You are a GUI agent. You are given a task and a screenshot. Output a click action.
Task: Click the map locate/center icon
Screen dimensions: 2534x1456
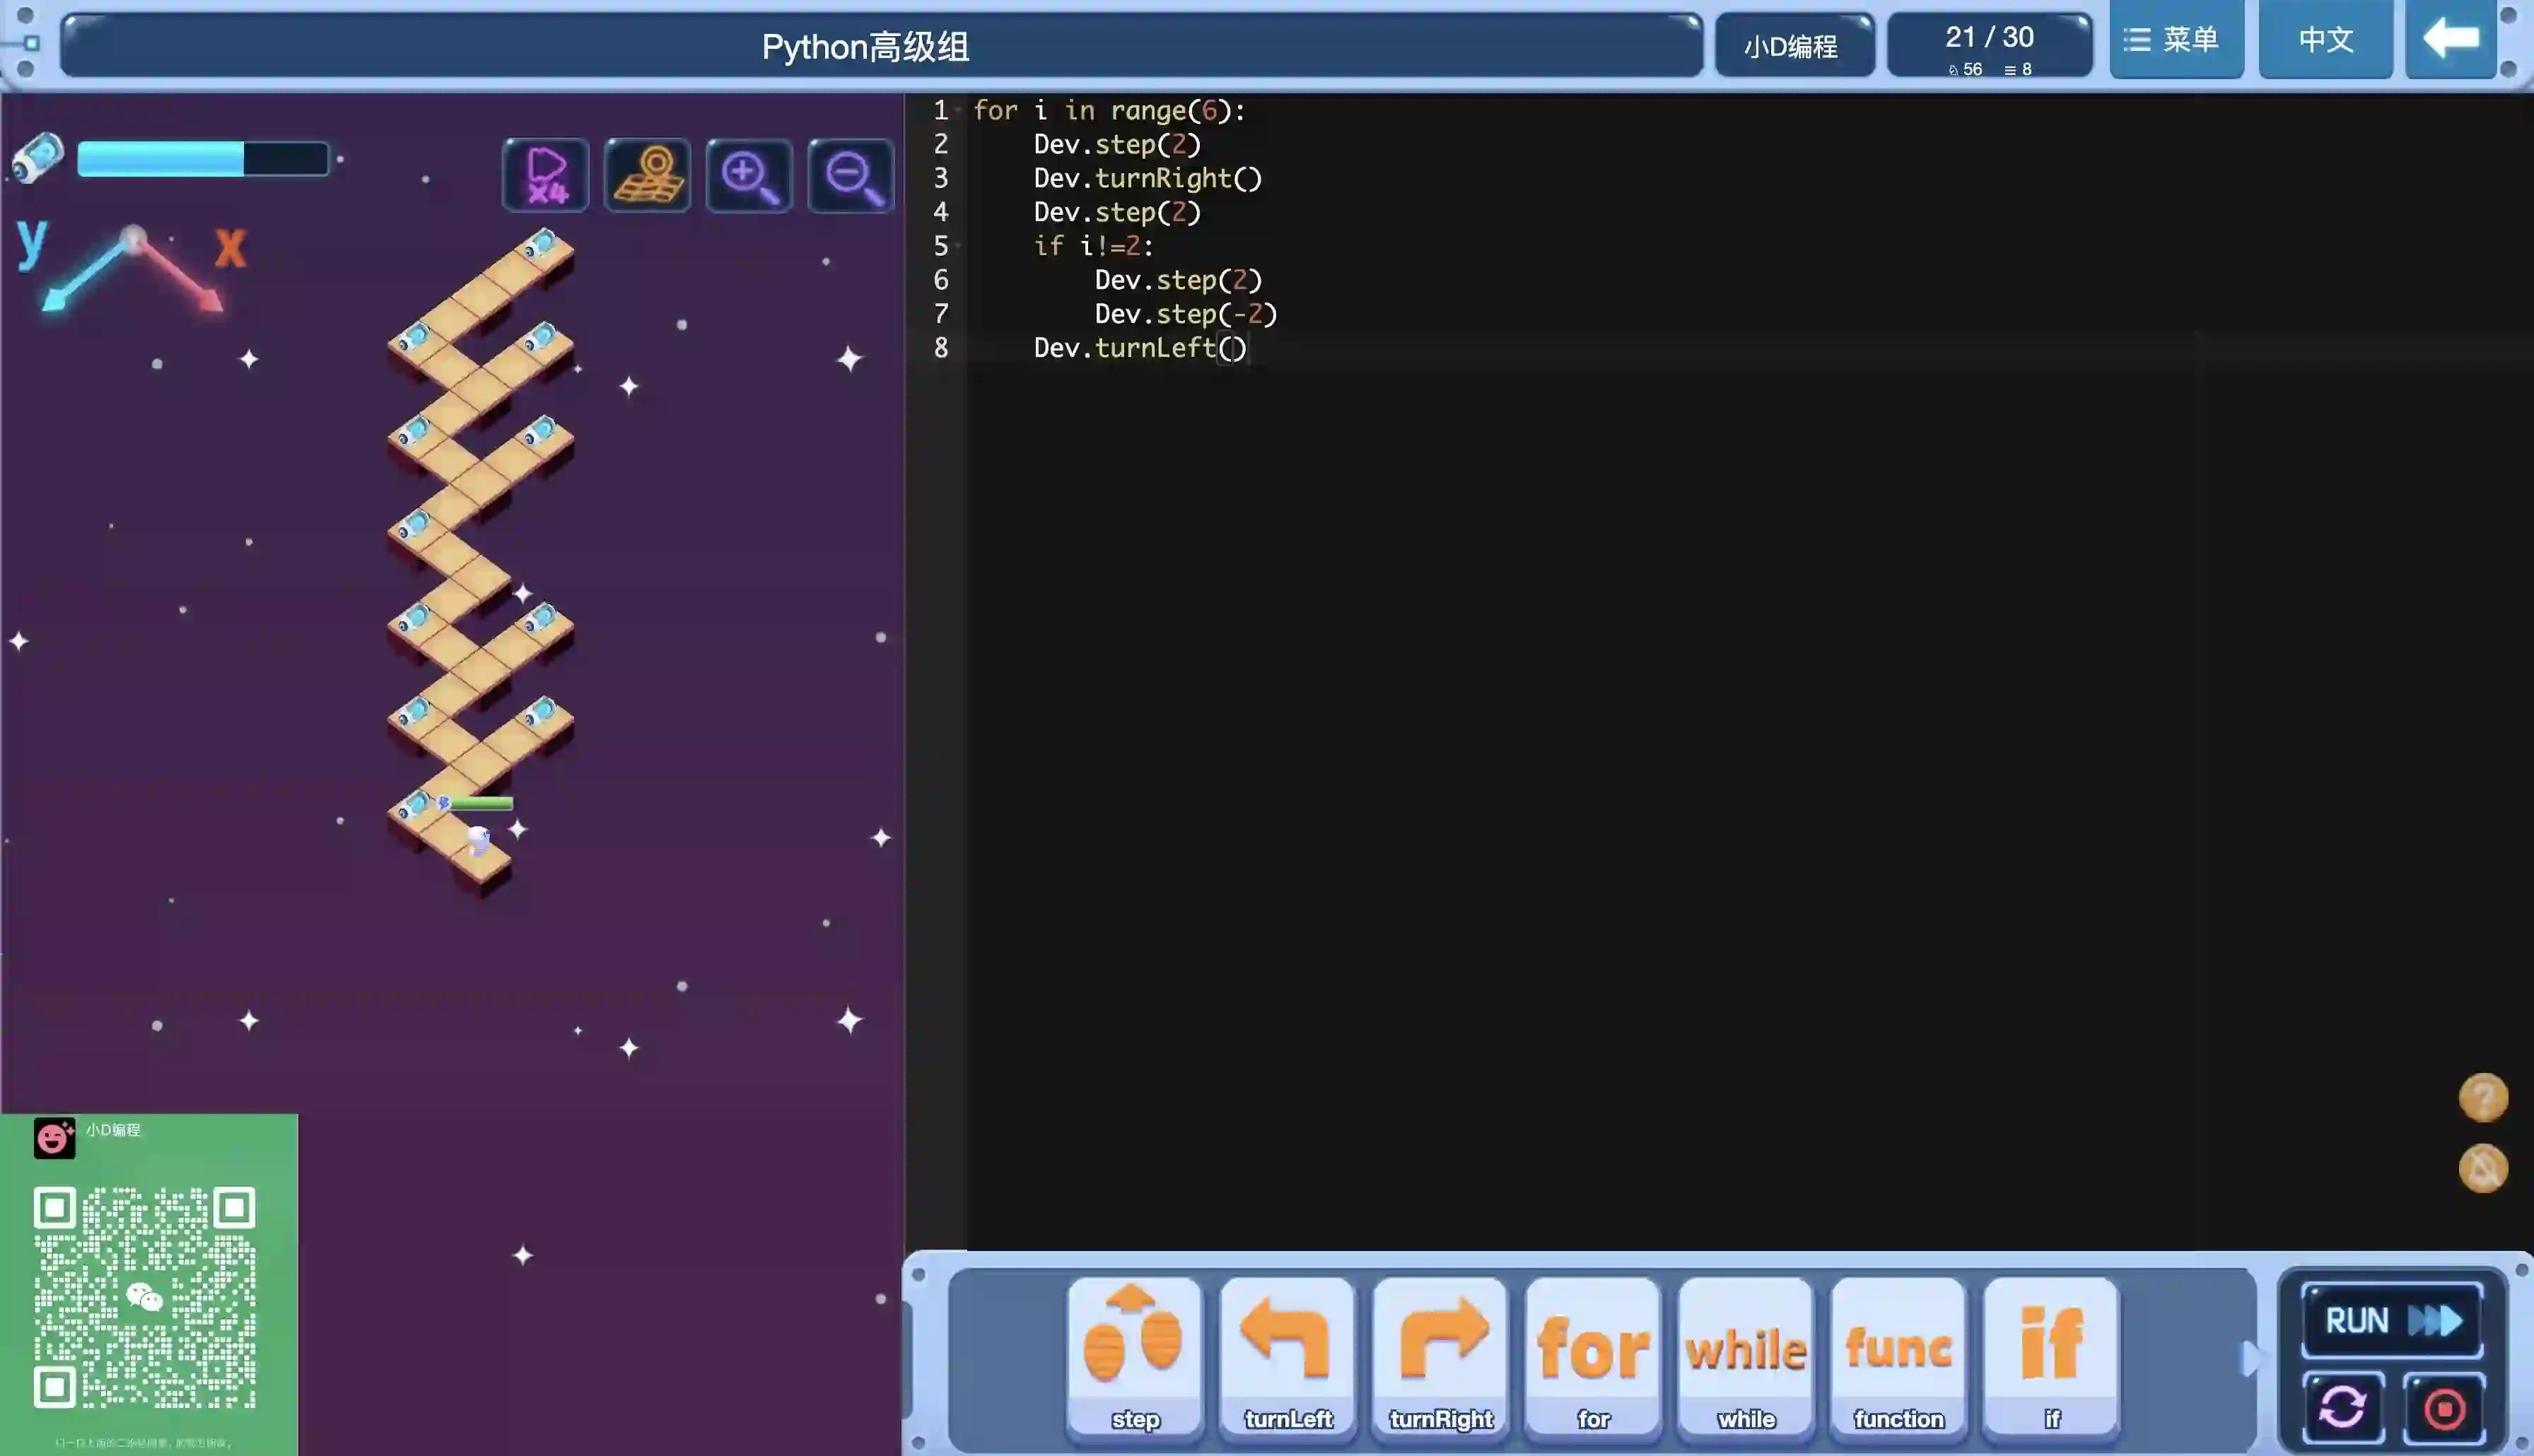(x=647, y=175)
